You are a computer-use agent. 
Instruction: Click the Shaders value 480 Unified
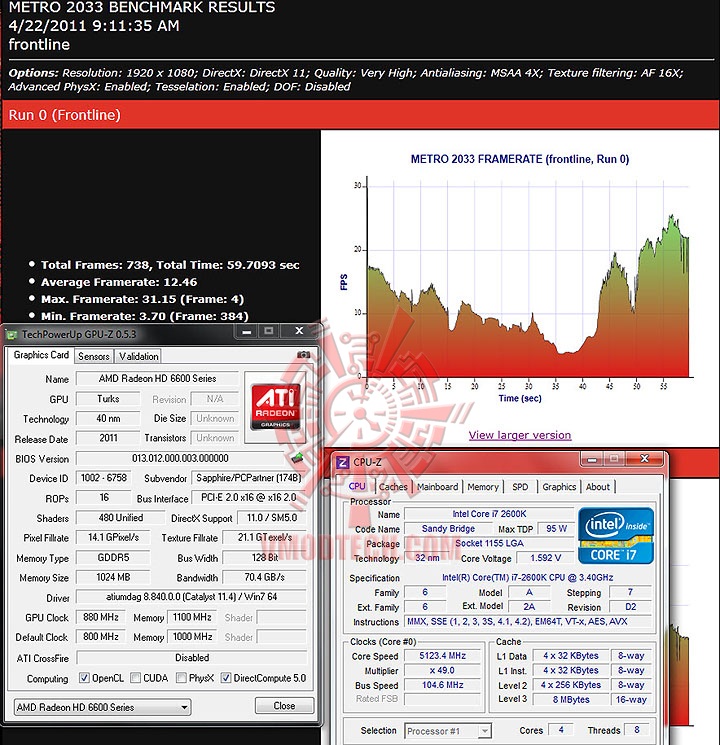[x=121, y=517]
